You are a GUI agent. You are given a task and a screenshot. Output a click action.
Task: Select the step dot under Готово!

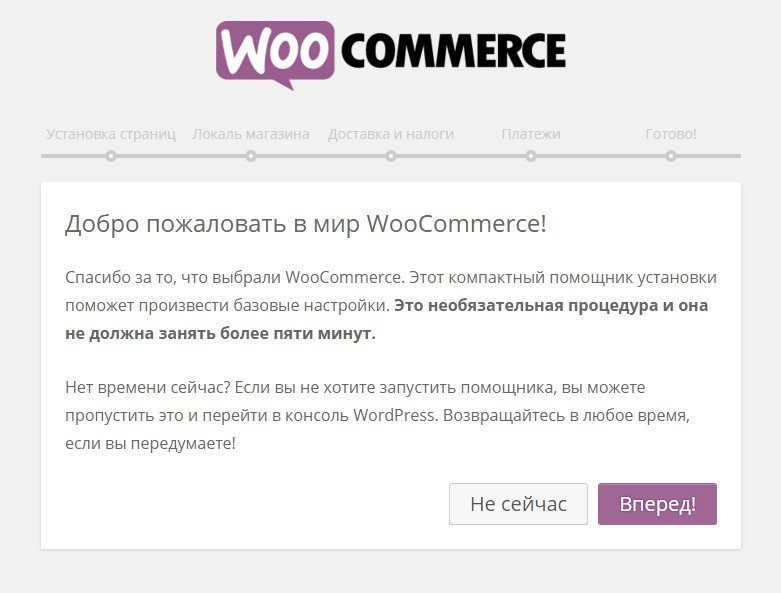click(x=671, y=156)
